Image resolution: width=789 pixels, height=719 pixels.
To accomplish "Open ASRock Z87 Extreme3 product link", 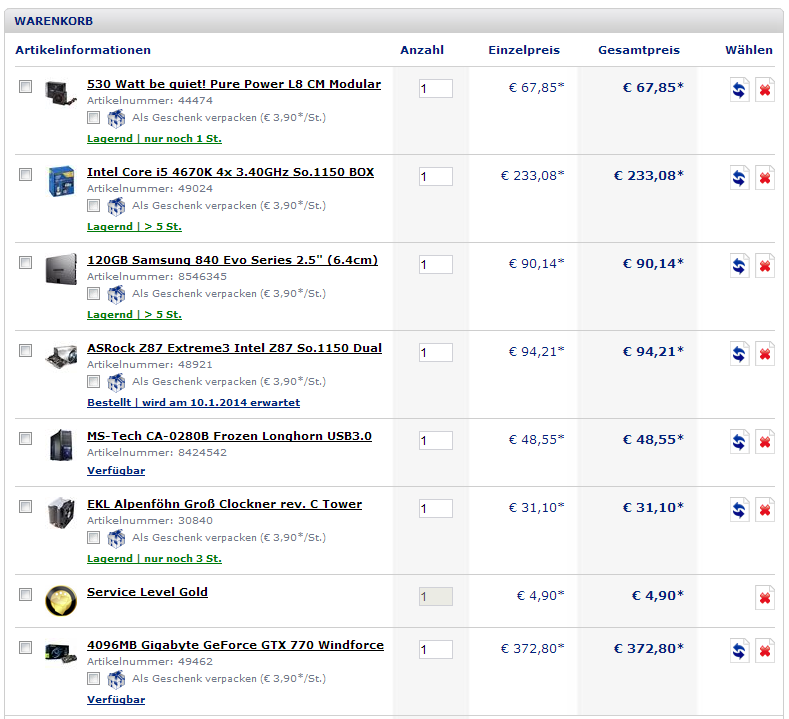I will pyautogui.click(x=234, y=348).
